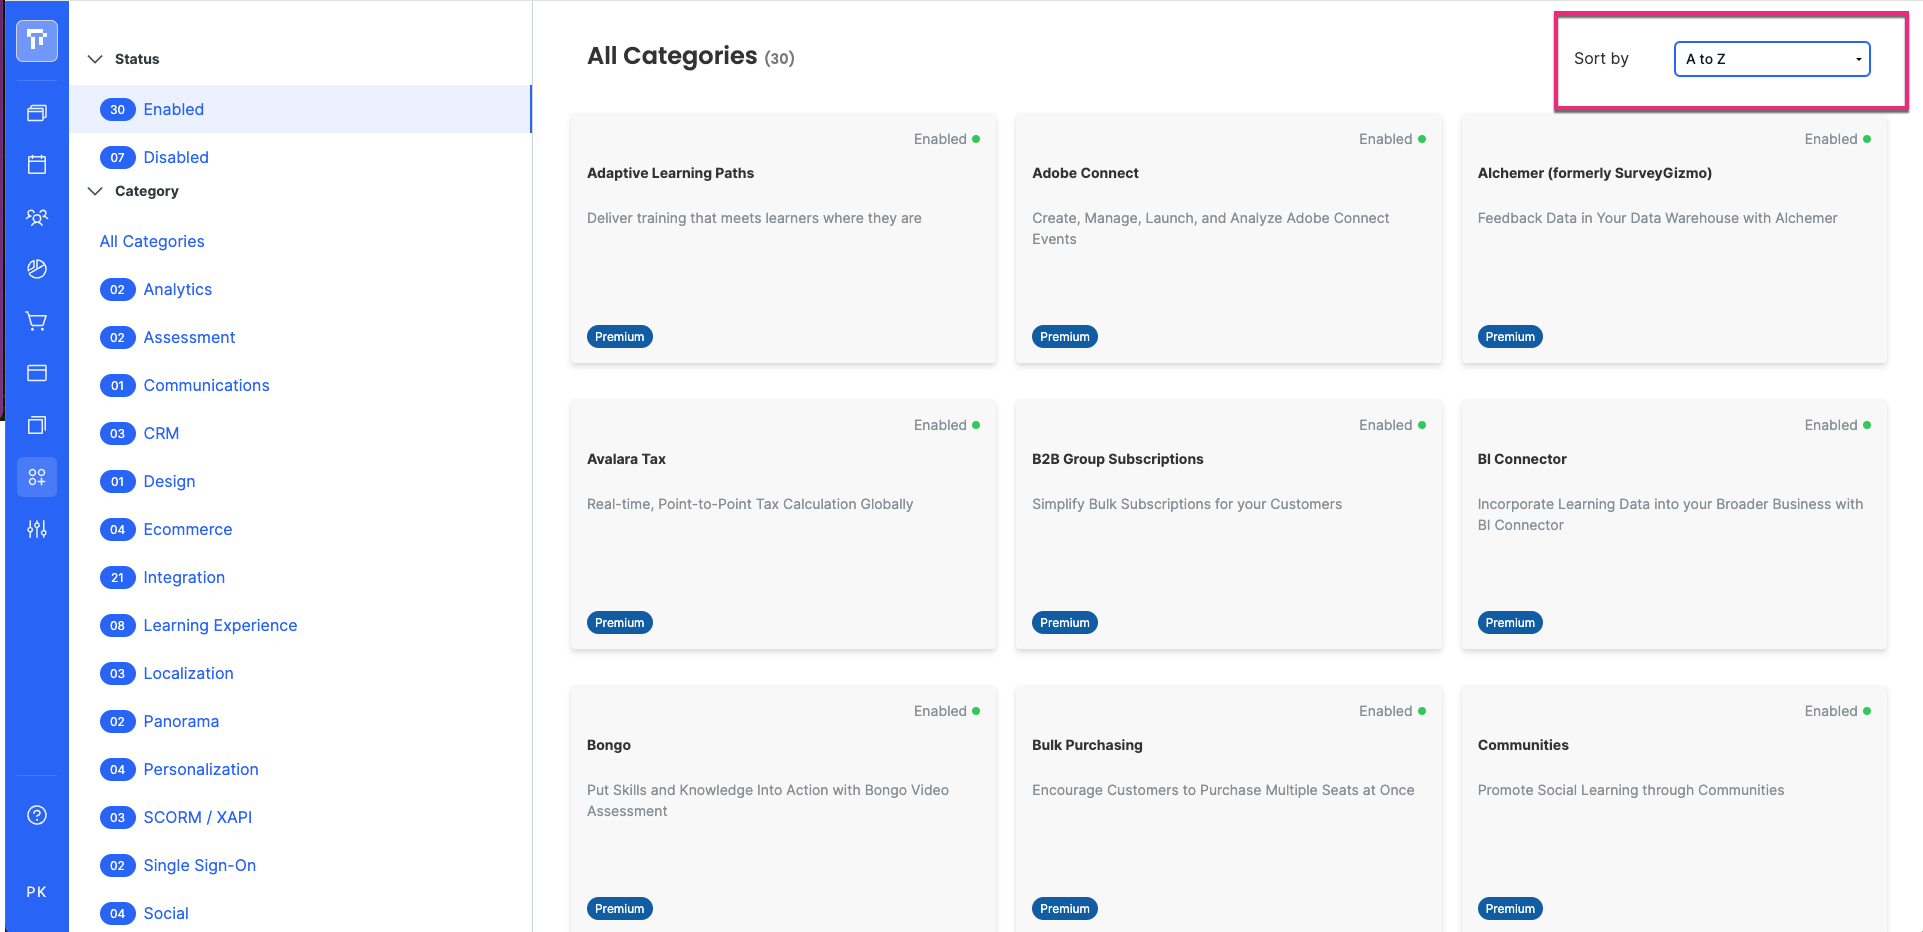1923x932 pixels.
Task: Open the content cards icon in sidebar
Action: pyautogui.click(x=37, y=113)
